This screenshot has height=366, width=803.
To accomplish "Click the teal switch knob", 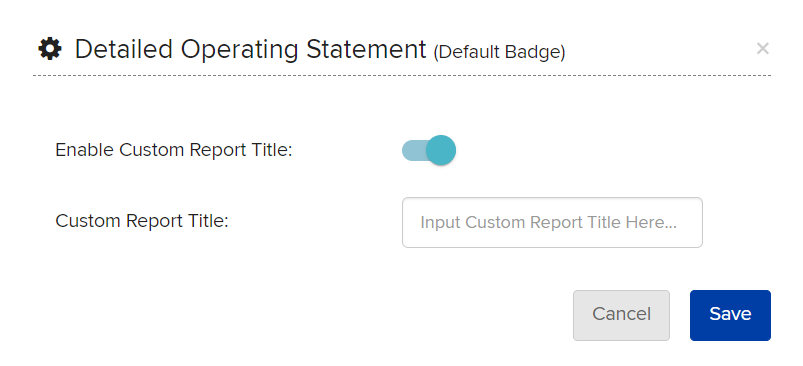I will click(440, 150).
